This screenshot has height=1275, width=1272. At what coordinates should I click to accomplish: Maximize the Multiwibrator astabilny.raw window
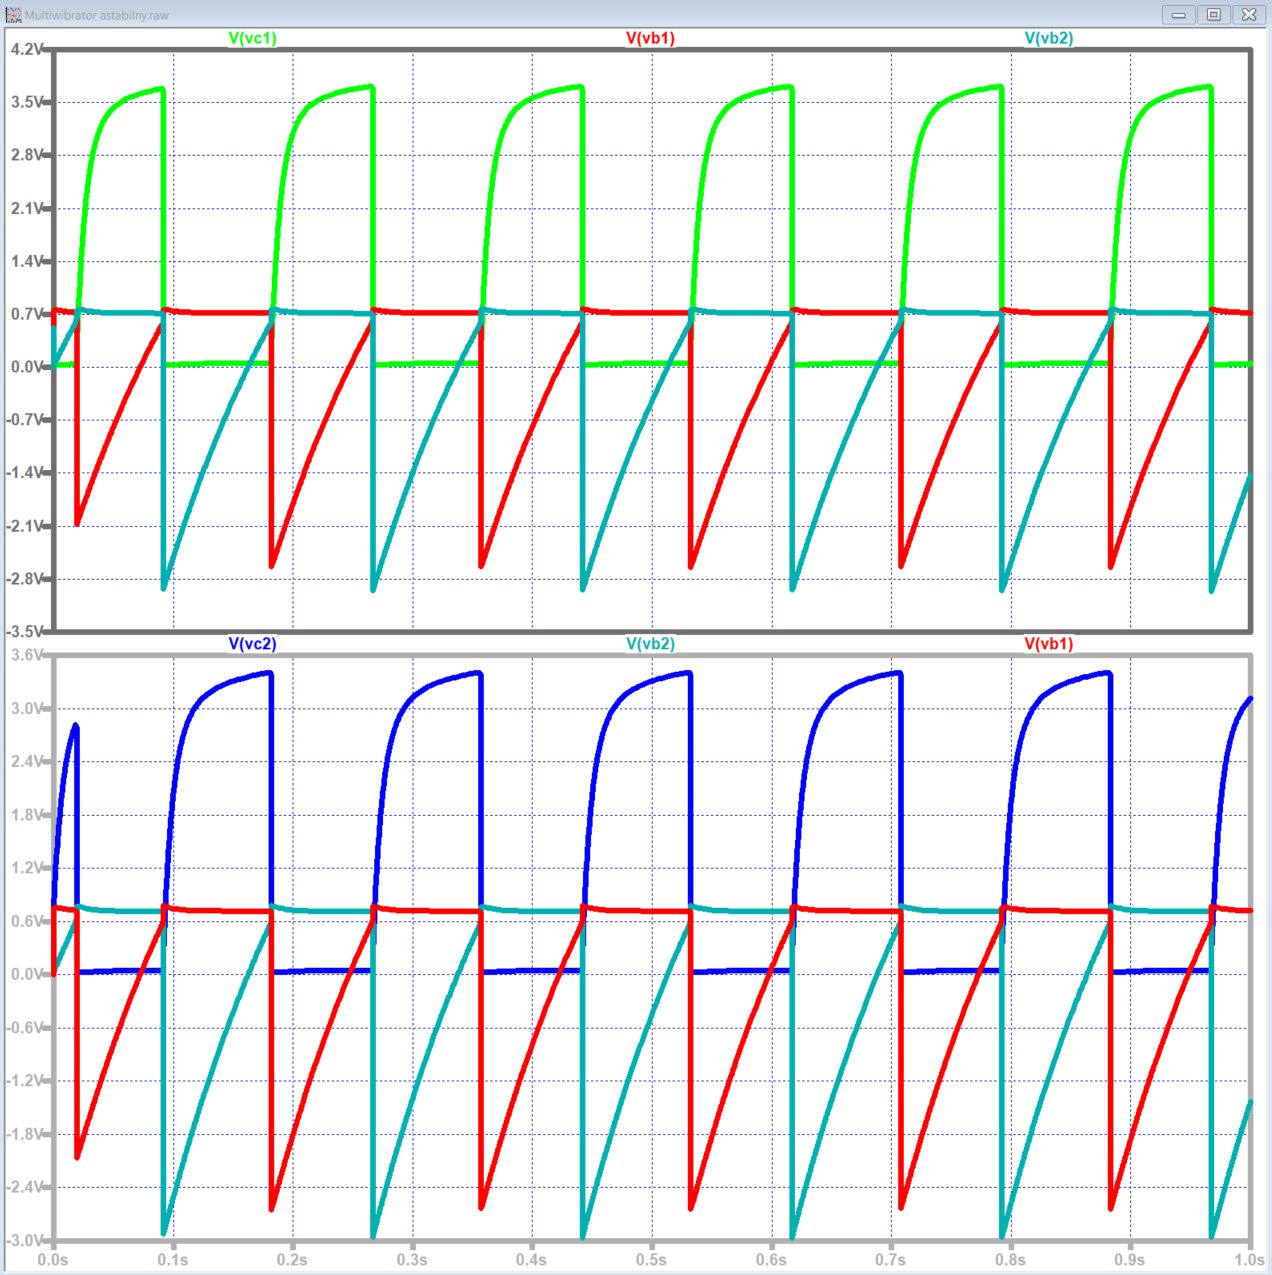point(1214,15)
